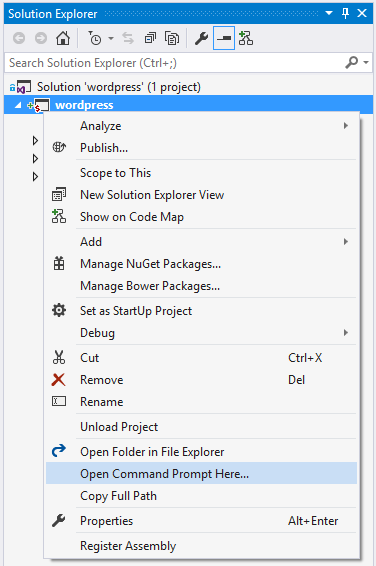Open the search options dropdown arrow
The height and width of the screenshot is (566, 376).
366,62
